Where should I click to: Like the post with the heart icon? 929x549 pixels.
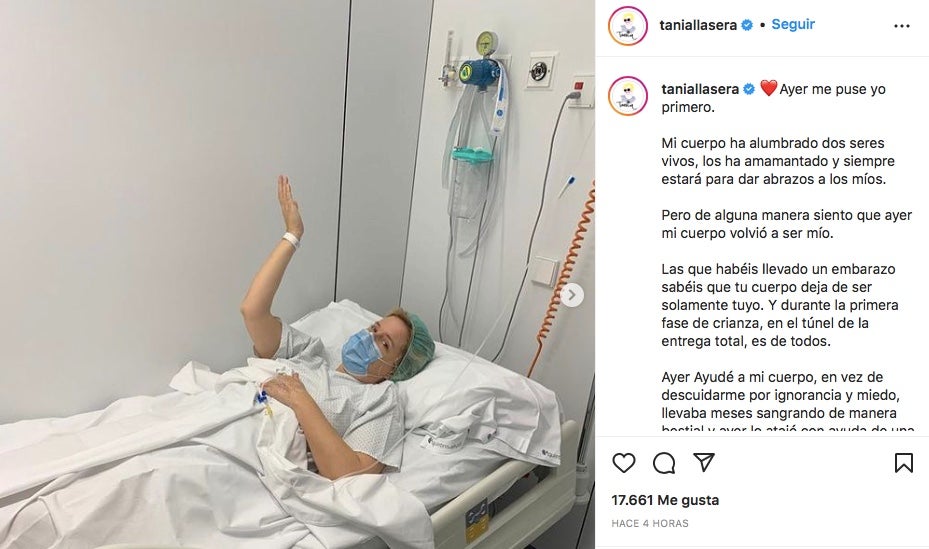pyautogui.click(x=624, y=463)
